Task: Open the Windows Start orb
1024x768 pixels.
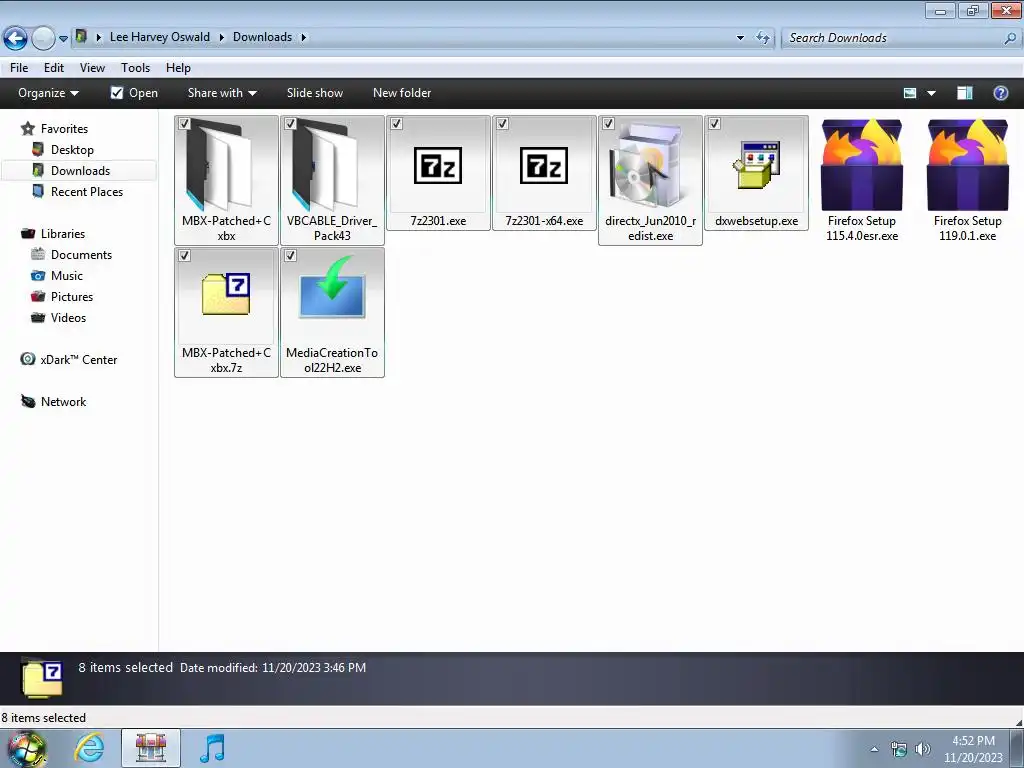Action: click(26, 749)
